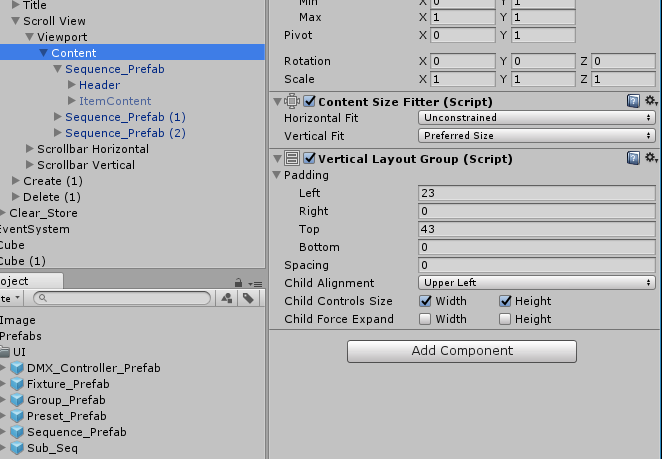Enable Child Force Expand Width

425,319
